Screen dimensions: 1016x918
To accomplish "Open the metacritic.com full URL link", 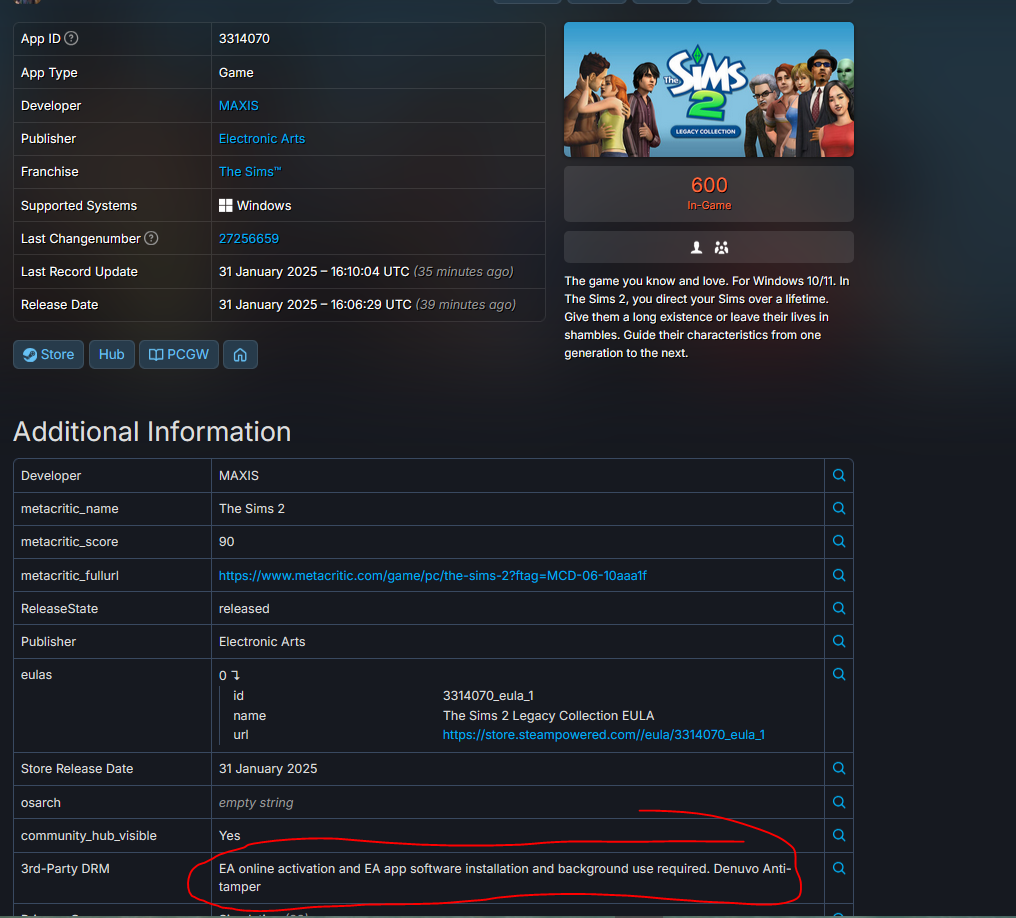I will coord(433,575).
